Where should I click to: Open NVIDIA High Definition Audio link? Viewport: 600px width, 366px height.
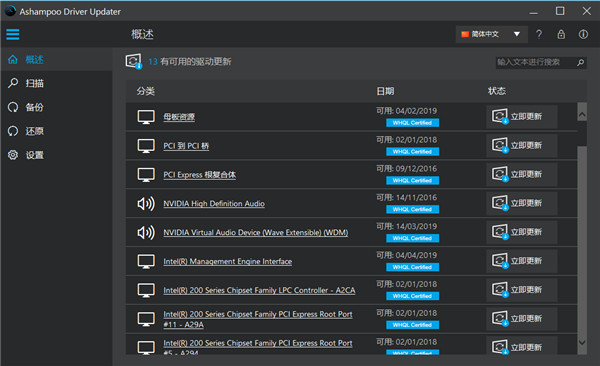pyautogui.click(x=214, y=204)
